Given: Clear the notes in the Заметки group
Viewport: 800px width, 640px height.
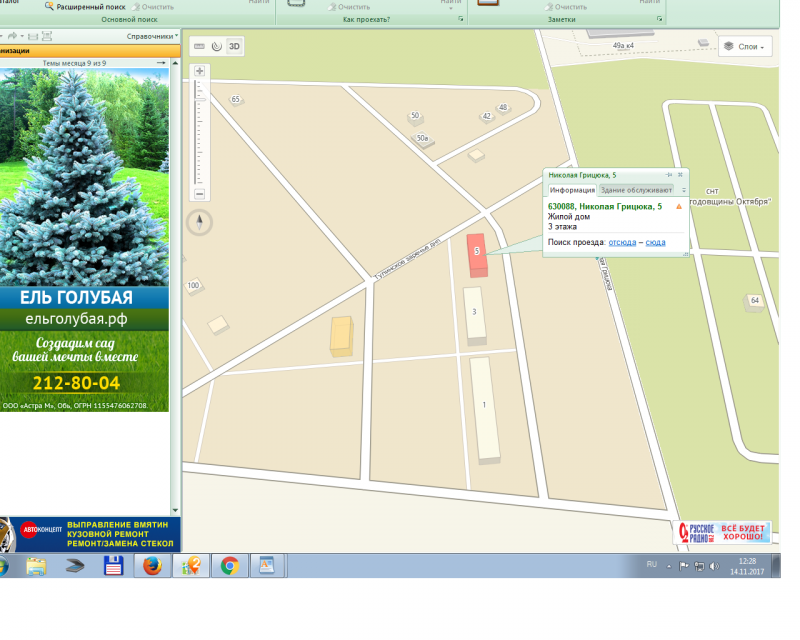Looking at the screenshot, I should 565,7.
